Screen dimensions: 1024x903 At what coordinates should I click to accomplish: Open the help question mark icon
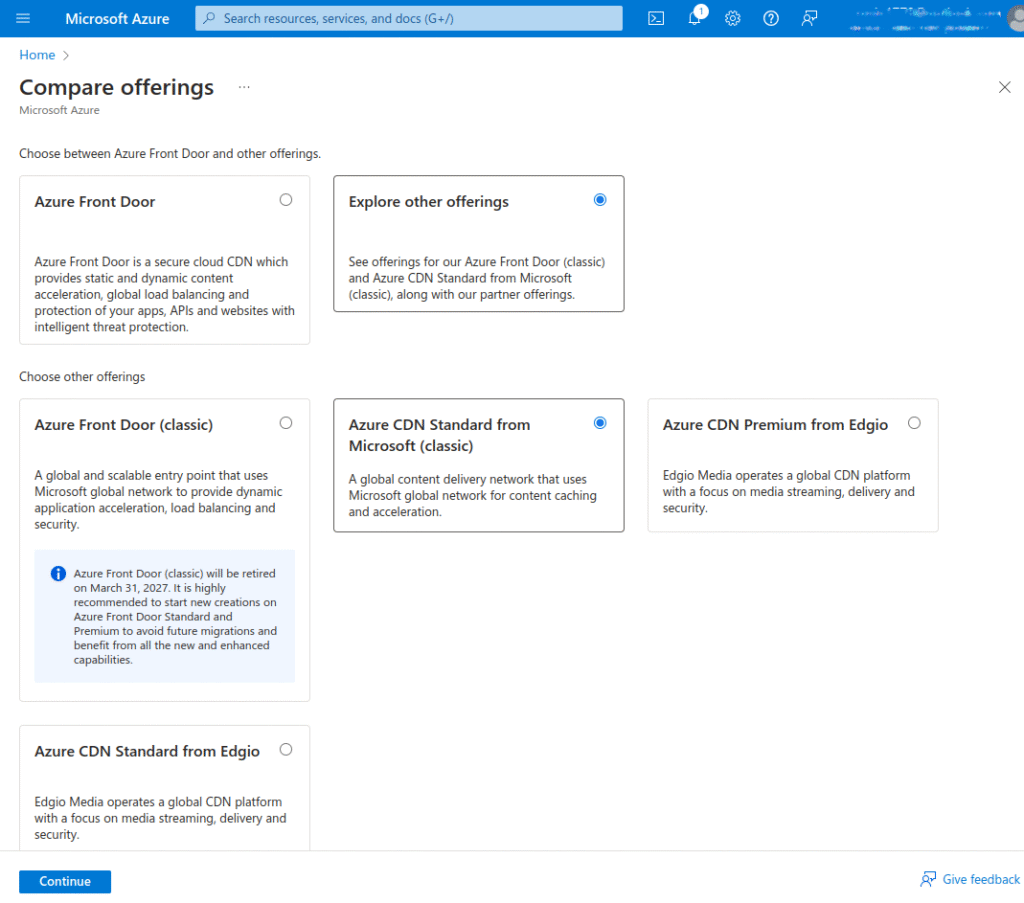(771, 18)
